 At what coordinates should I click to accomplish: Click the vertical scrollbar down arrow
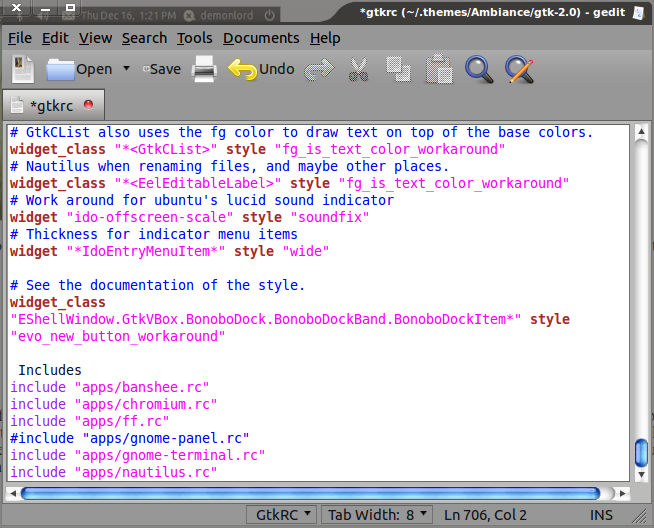(641, 474)
